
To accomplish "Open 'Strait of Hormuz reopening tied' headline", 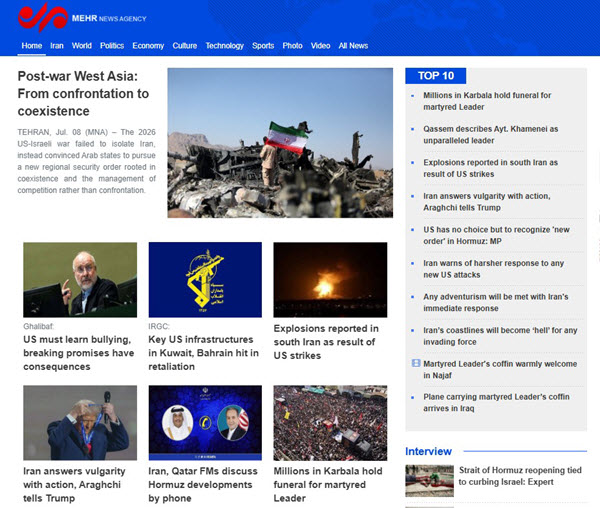I will (520, 476).
